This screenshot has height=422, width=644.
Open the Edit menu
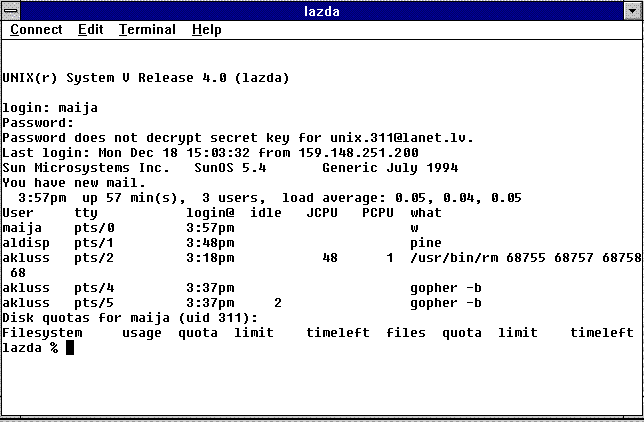(x=91, y=30)
